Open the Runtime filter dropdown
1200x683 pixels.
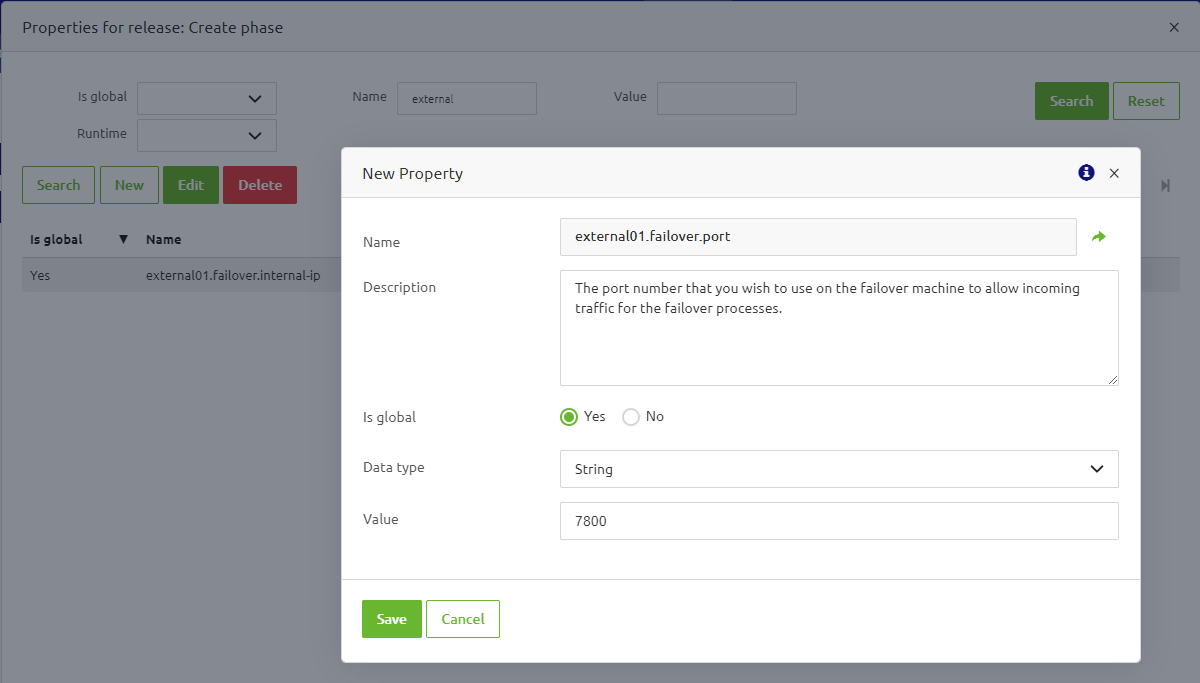pos(206,133)
